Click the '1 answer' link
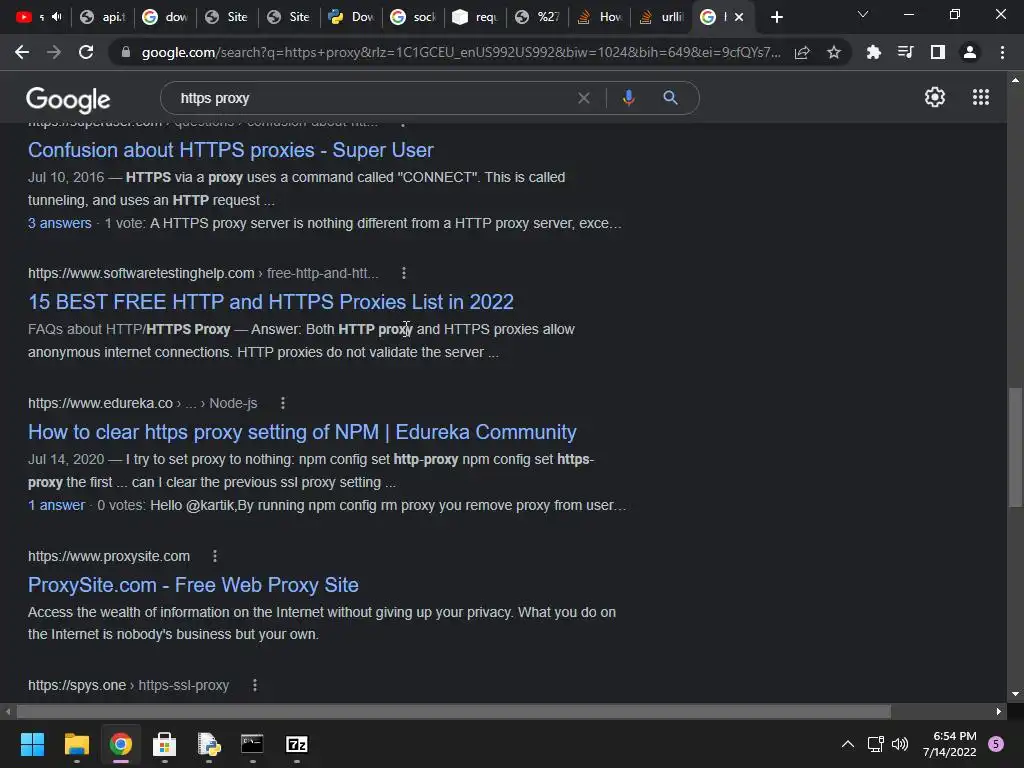This screenshot has height=768, width=1024. 56,505
